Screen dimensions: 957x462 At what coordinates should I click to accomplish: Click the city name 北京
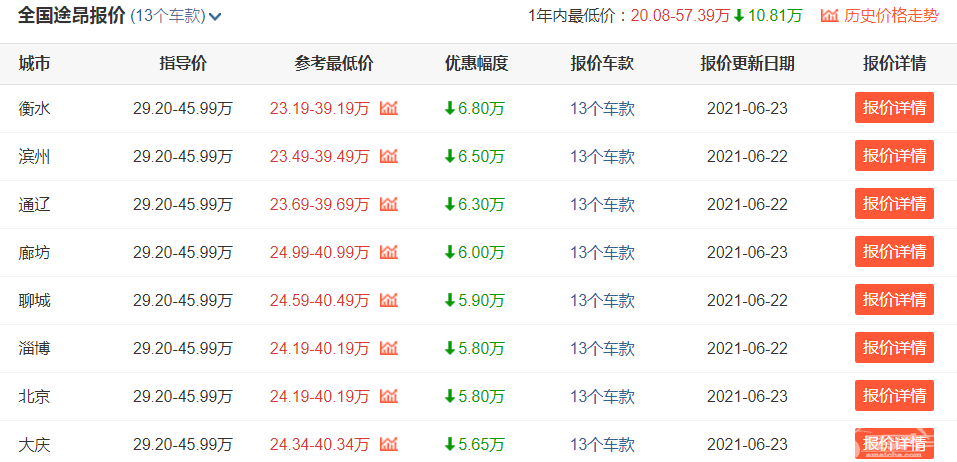point(34,397)
